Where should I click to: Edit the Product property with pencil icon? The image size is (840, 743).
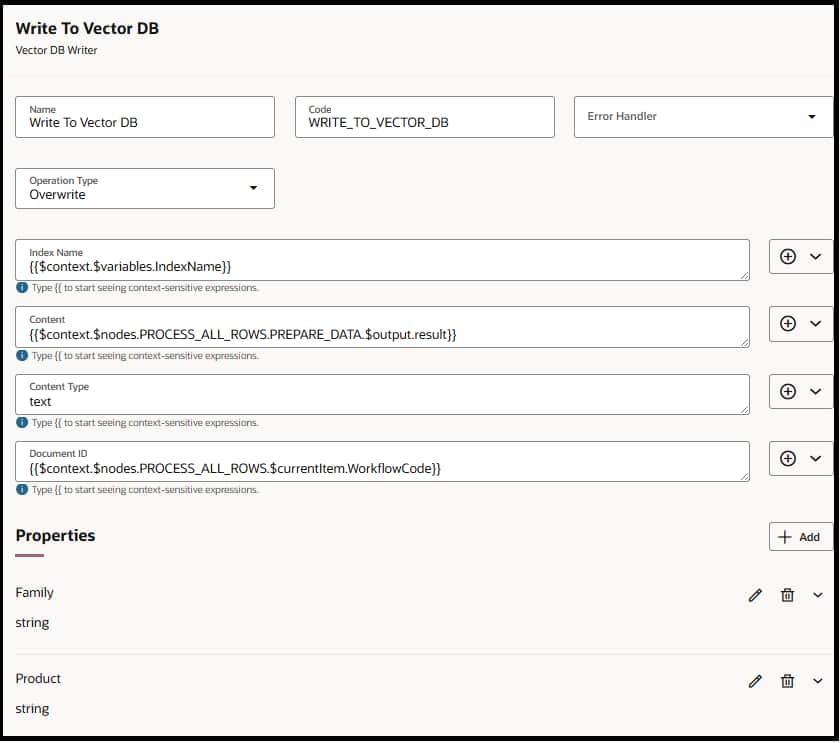point(755,681)
